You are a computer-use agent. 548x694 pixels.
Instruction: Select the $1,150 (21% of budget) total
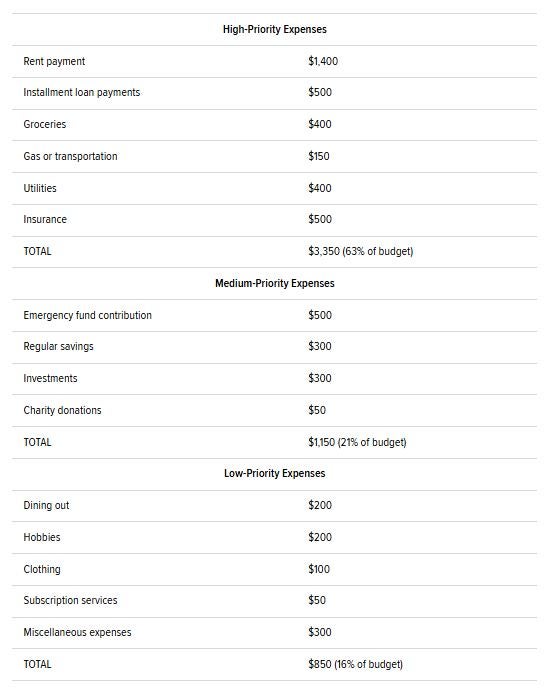point(357,442)
